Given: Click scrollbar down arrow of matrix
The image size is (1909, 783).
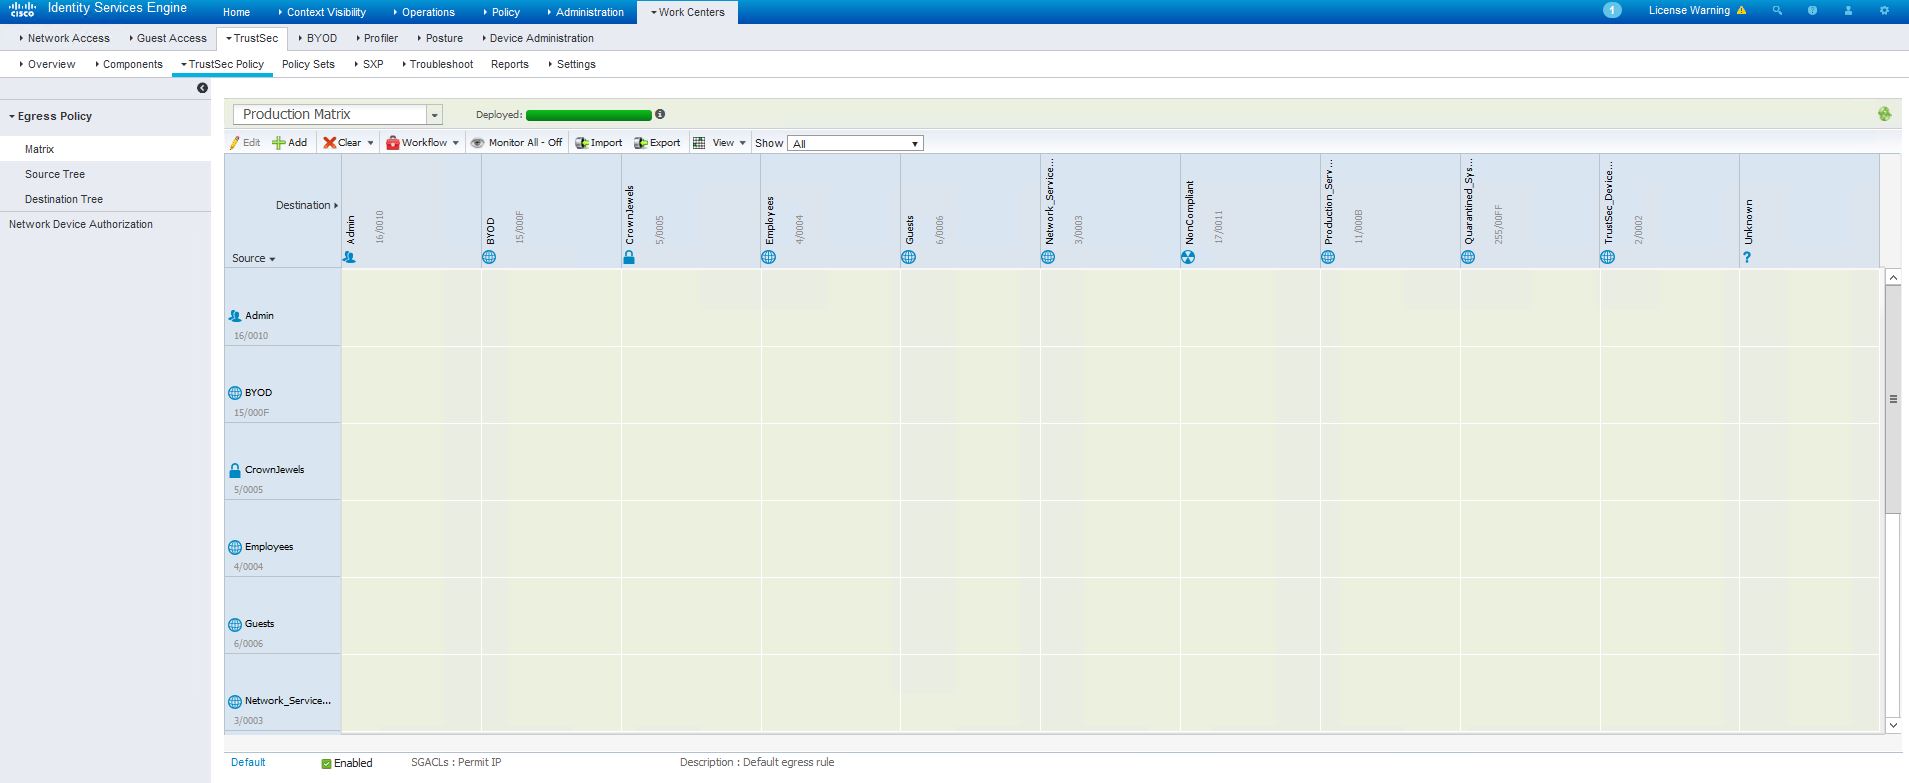Looking at the screenshot, I should coord(1893,725).
